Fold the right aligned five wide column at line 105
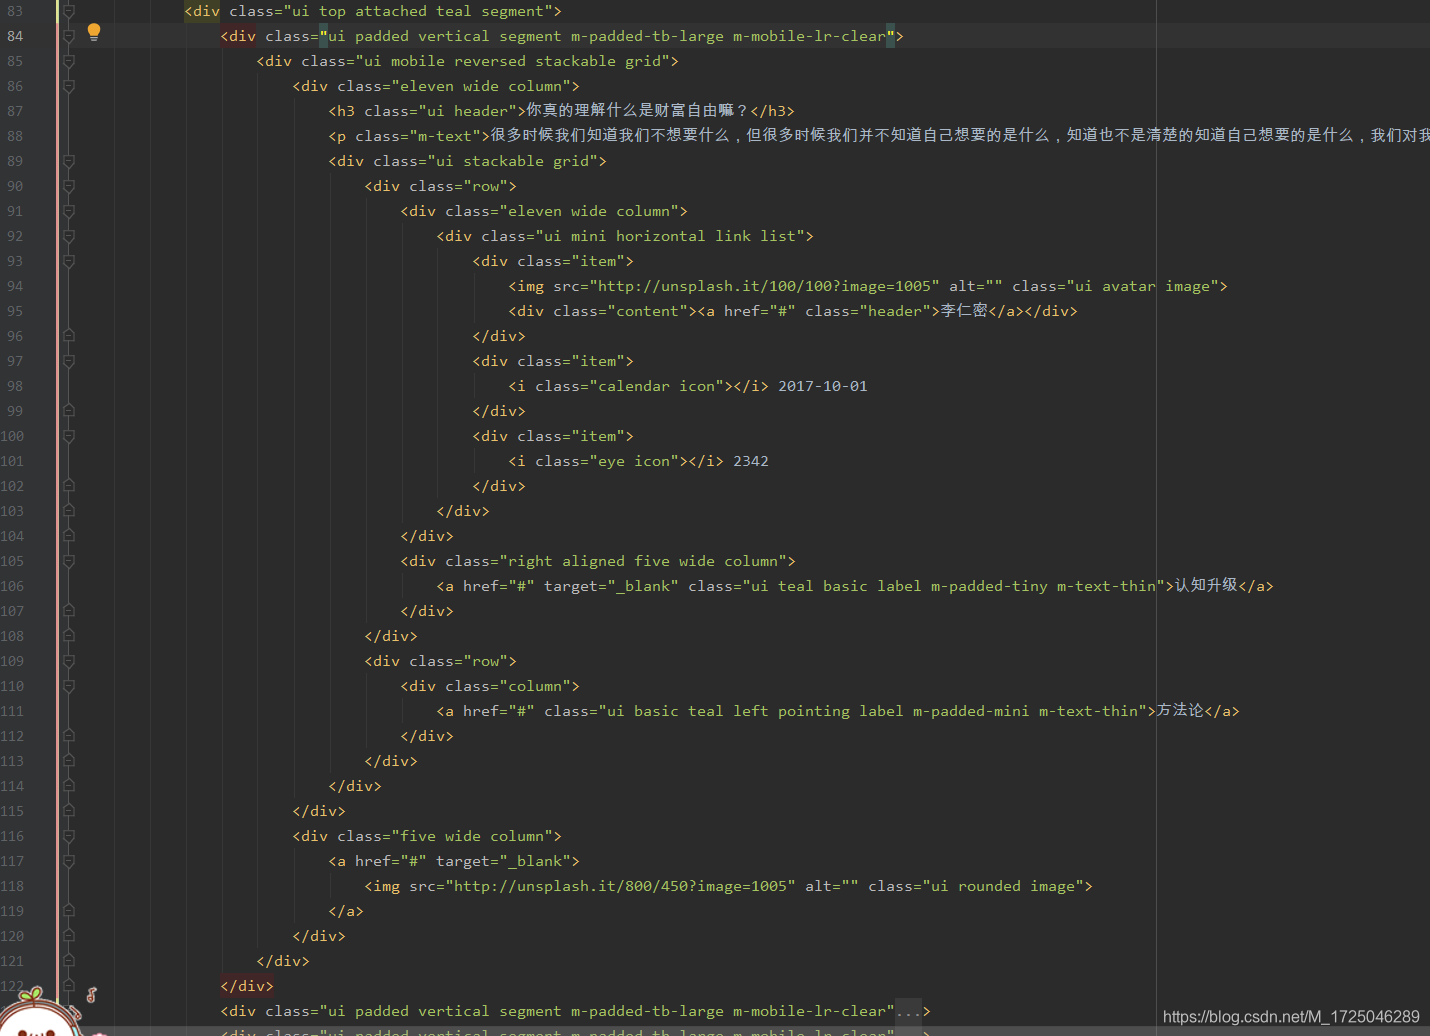Image resolution: width=1430 pixels, height=1036 pixels. tap(69, 561)
